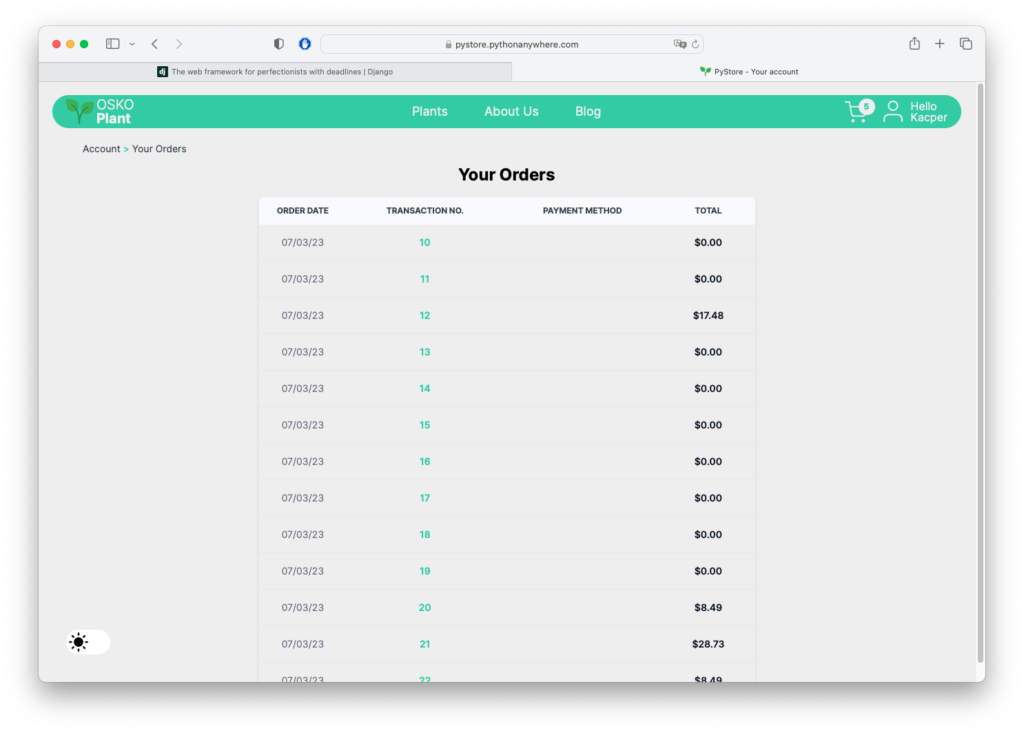Click the $17.48 total value
1024x733 pixels.
tap(708, 316)
